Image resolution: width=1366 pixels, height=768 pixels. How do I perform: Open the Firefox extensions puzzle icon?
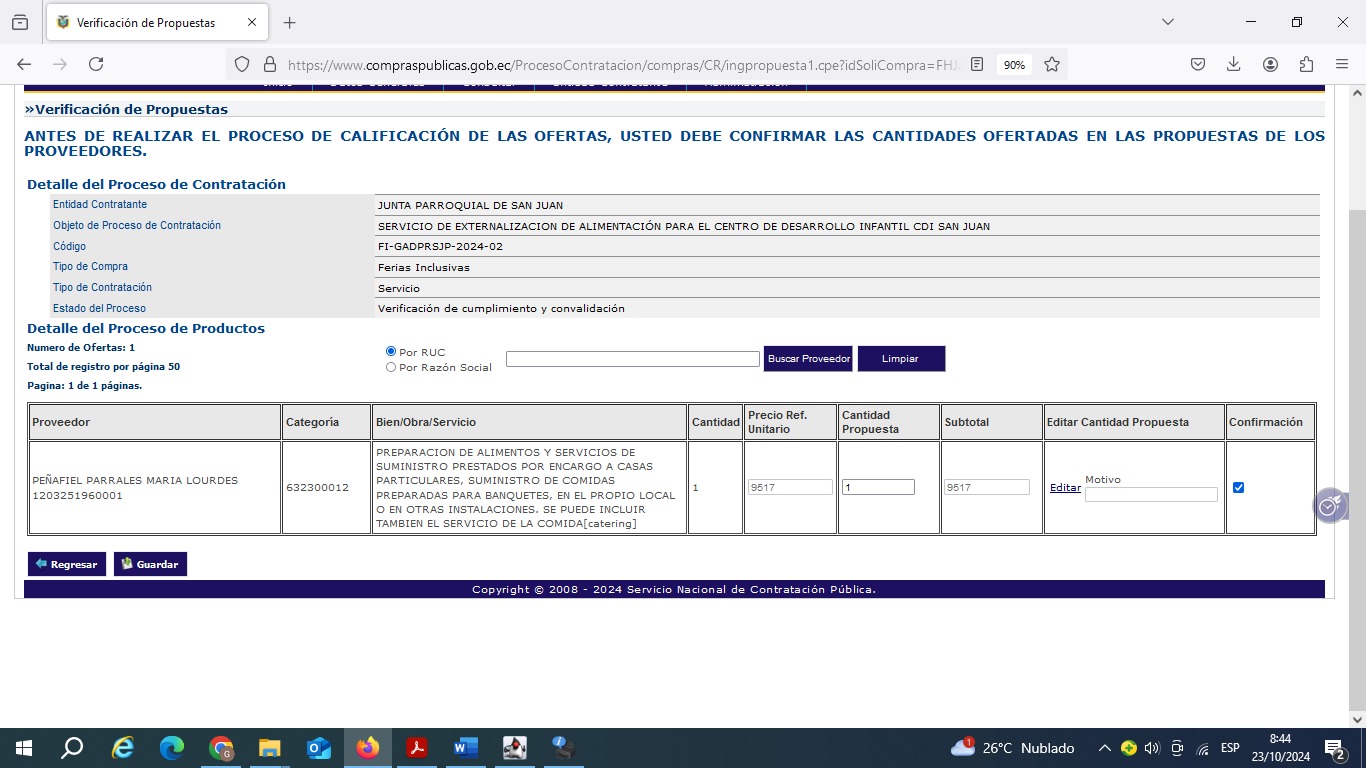1306,64
